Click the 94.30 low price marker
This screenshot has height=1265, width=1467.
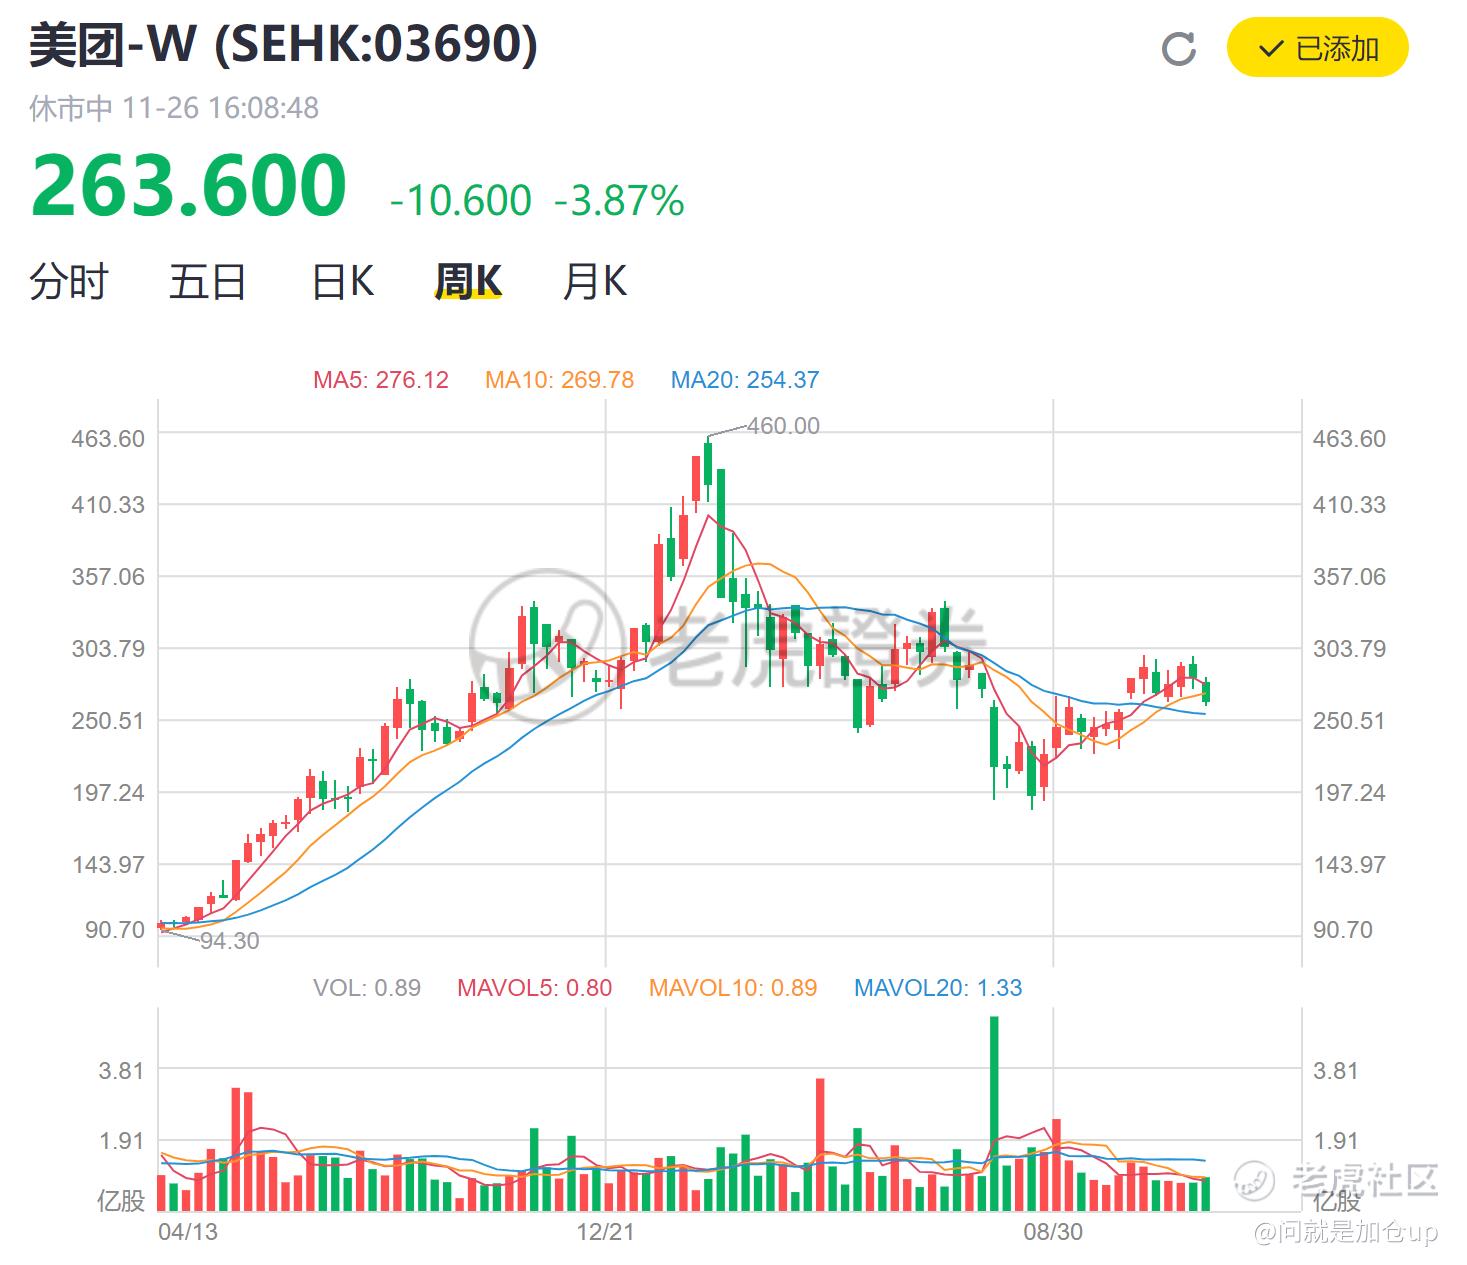coord(229,941)
